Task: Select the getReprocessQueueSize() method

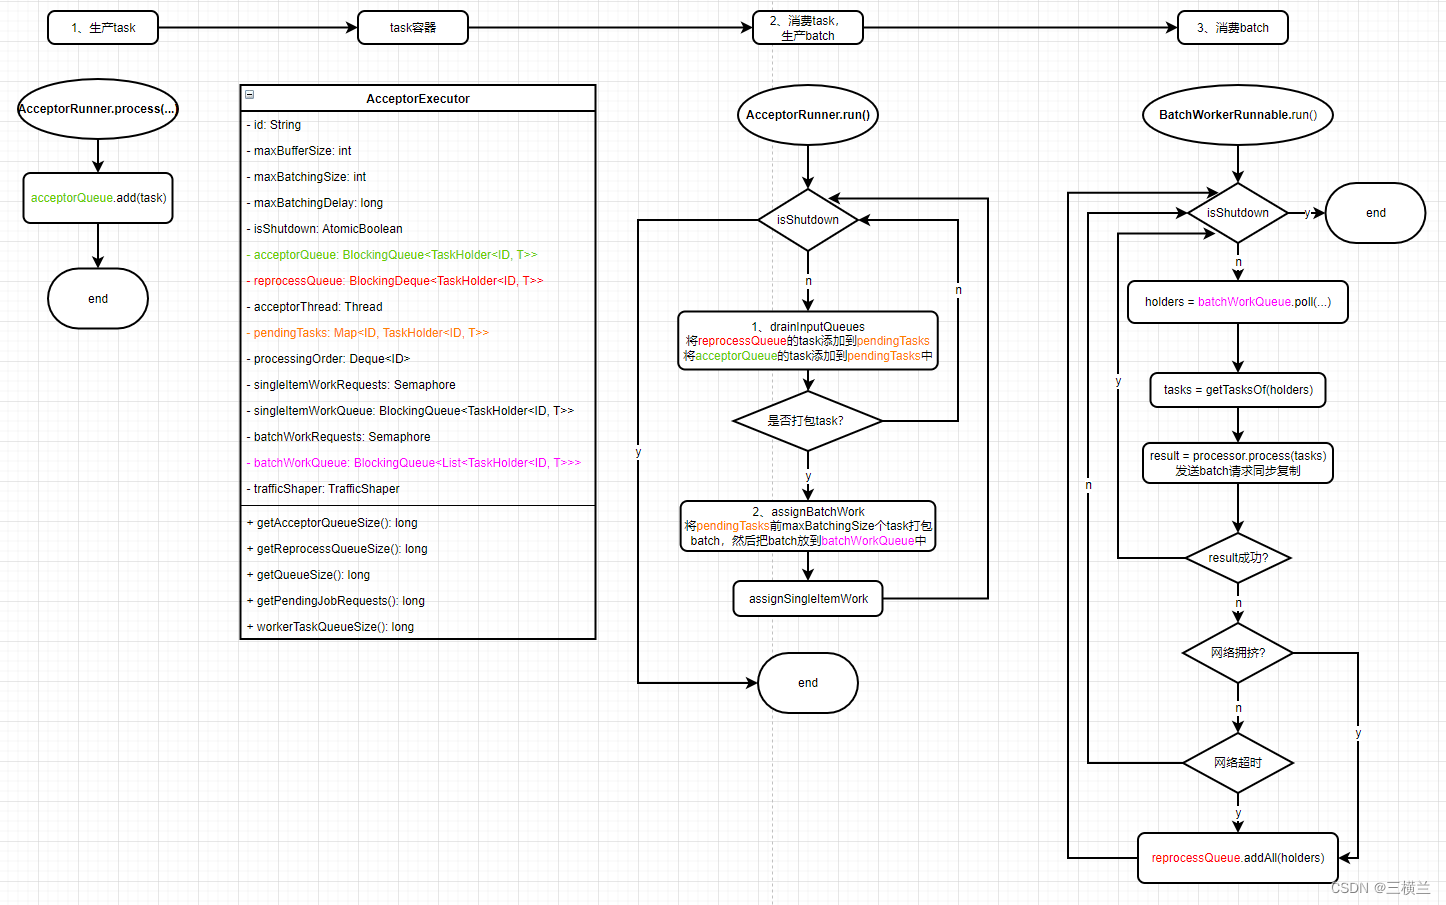Action: [418, 549]
